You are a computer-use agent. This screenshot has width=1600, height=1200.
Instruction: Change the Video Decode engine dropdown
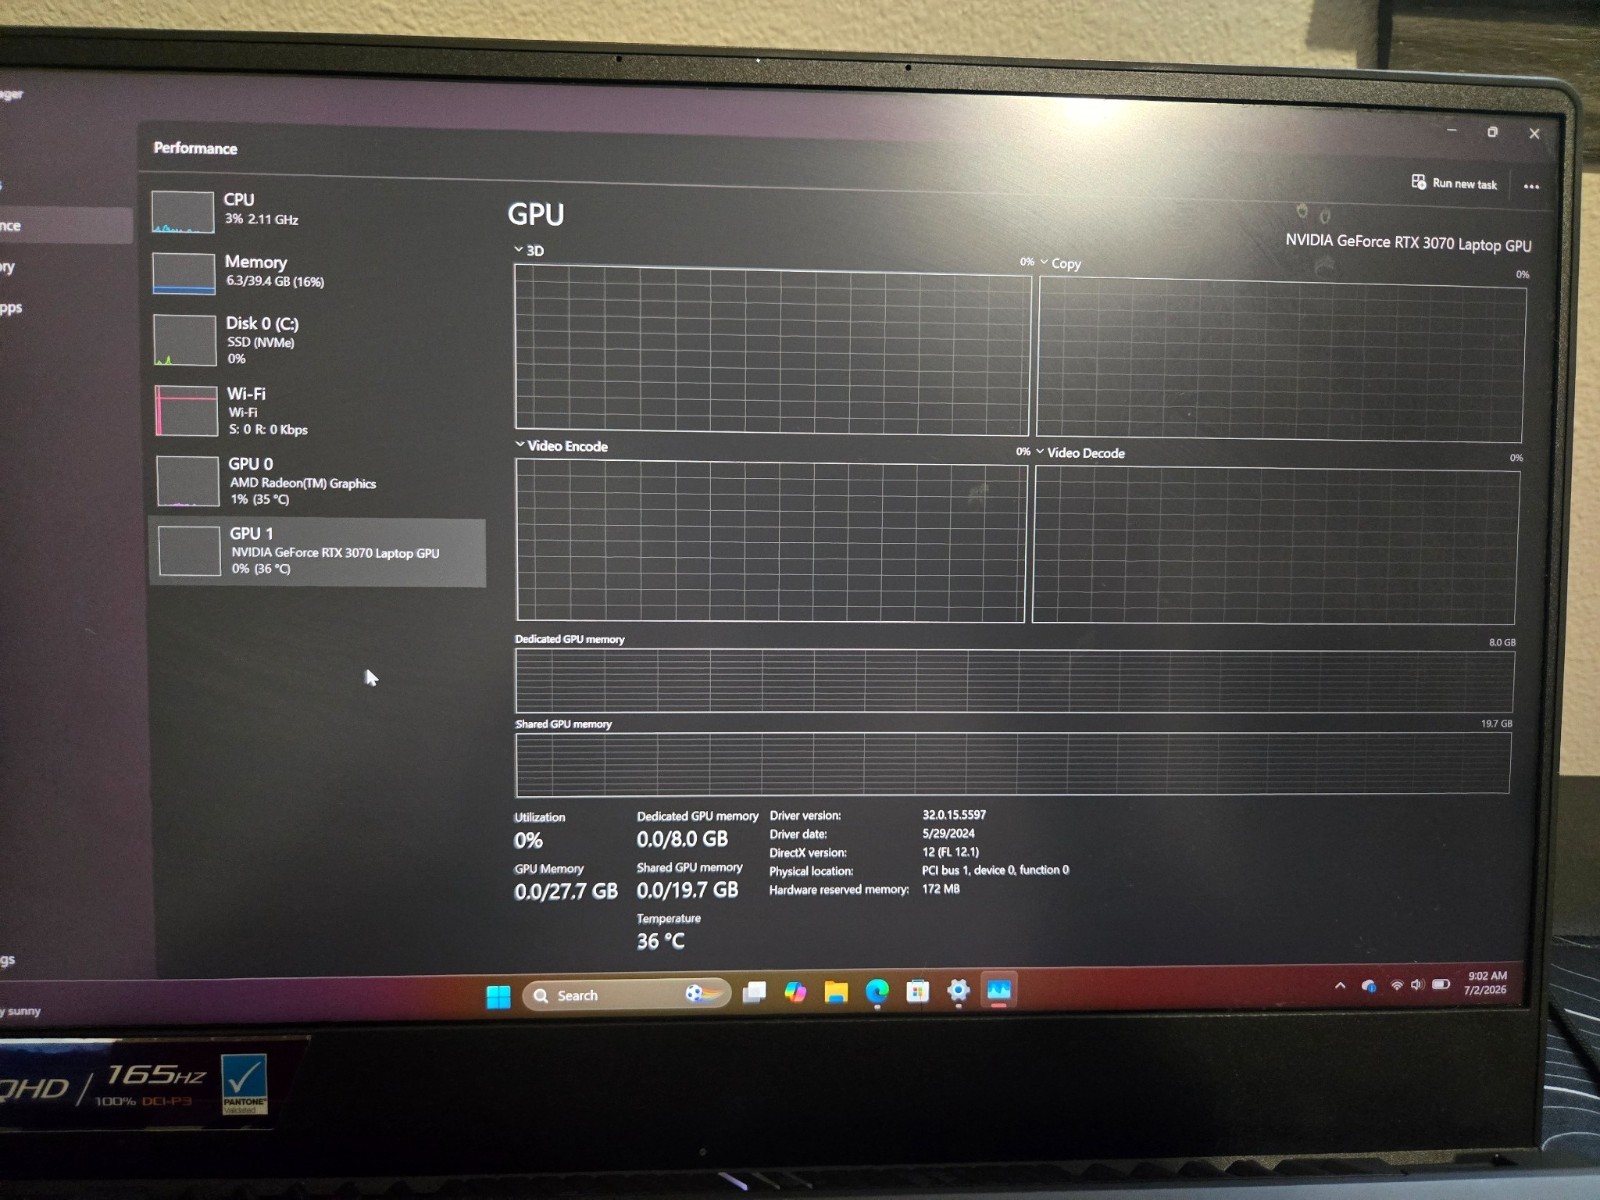coord(1080,452)
